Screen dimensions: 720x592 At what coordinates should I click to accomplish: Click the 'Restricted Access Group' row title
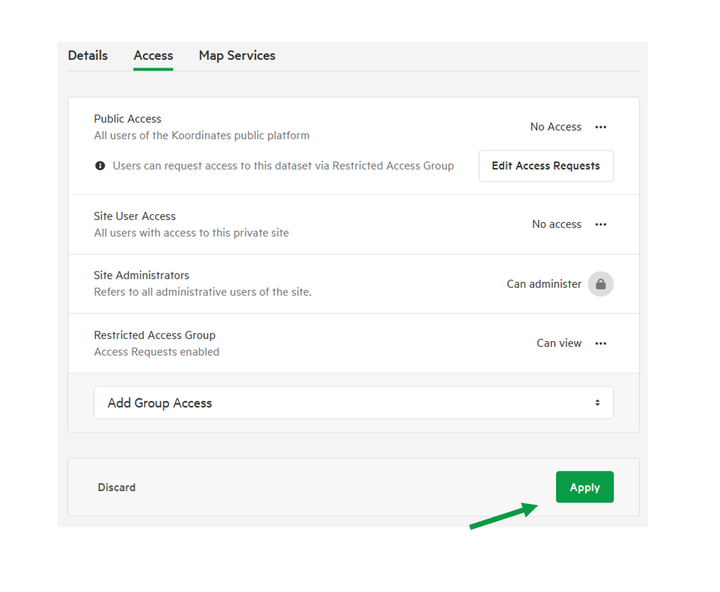point(155,335)
